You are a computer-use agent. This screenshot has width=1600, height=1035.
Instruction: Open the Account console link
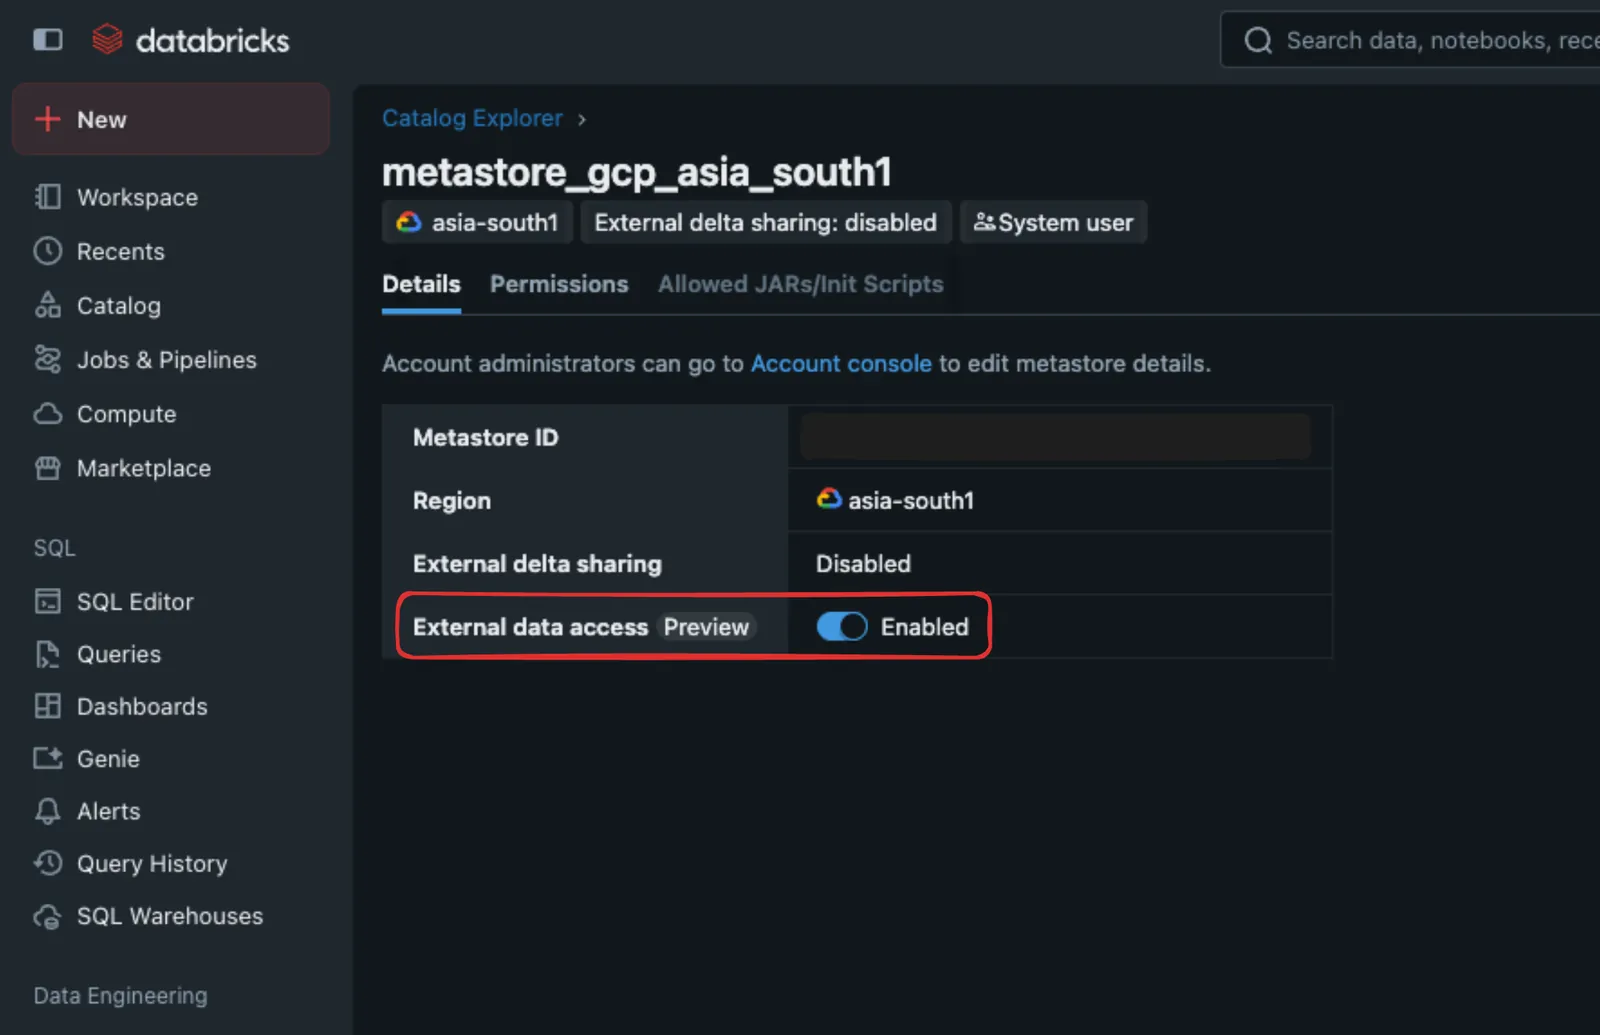tap(841, 363)
